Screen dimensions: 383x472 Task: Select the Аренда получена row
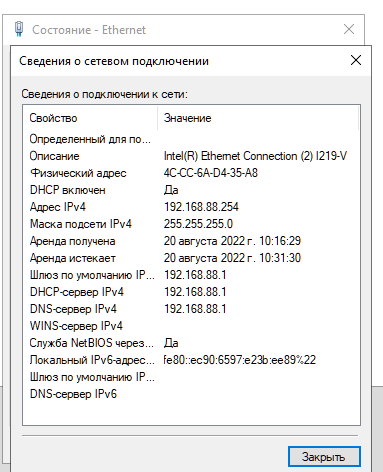[191, 241]
